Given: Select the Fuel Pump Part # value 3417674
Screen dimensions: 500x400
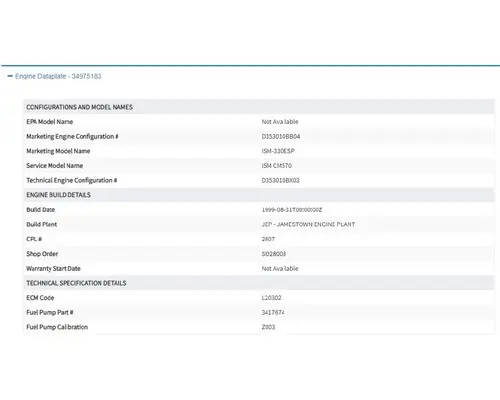Looking at the screenshot, I should (x=273, y=312).
